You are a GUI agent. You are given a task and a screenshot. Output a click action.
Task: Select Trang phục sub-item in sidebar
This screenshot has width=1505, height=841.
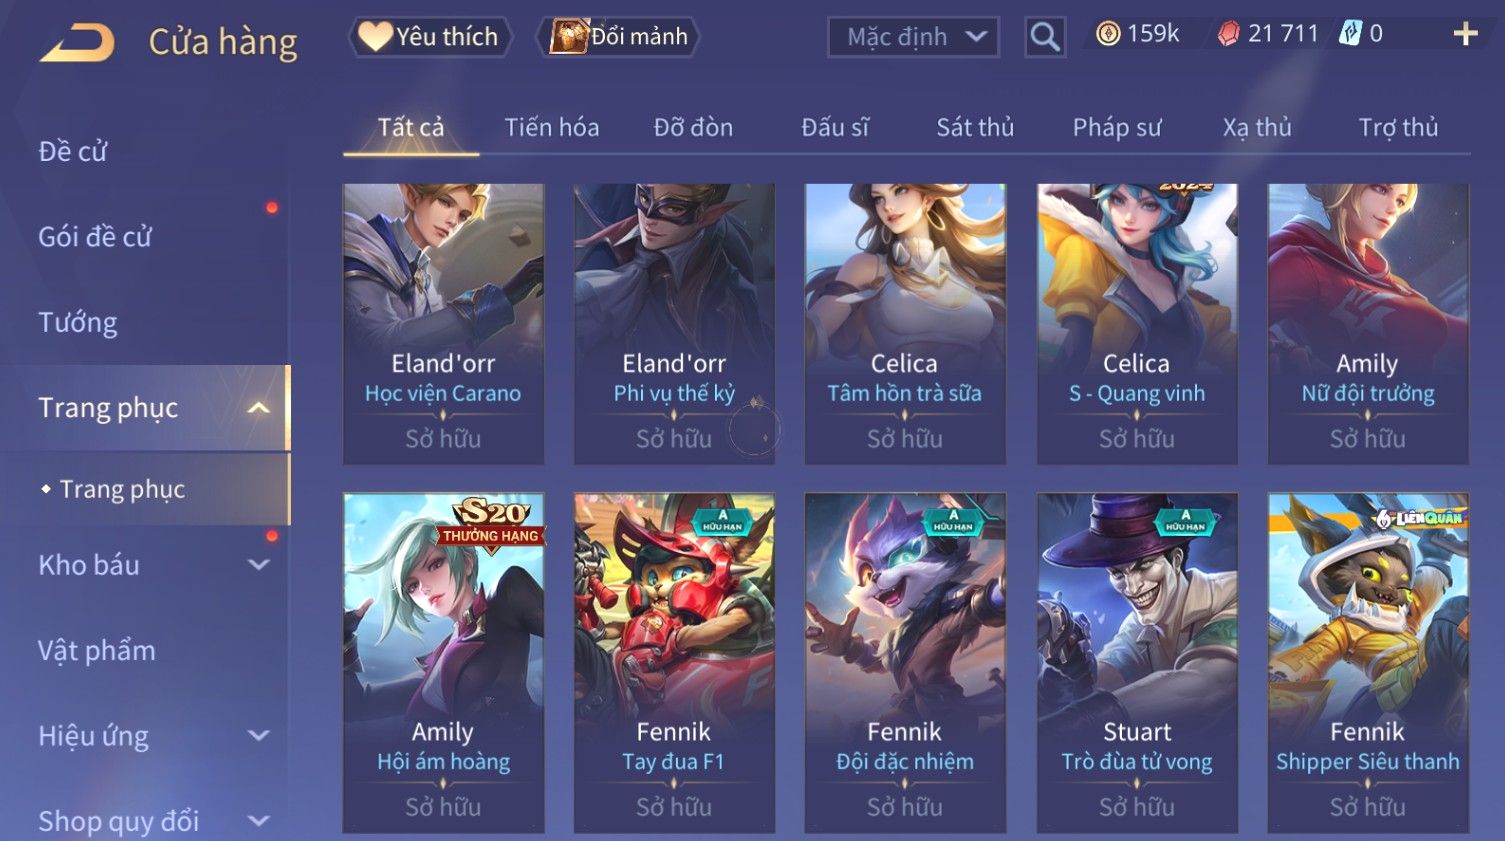[122, 489]
